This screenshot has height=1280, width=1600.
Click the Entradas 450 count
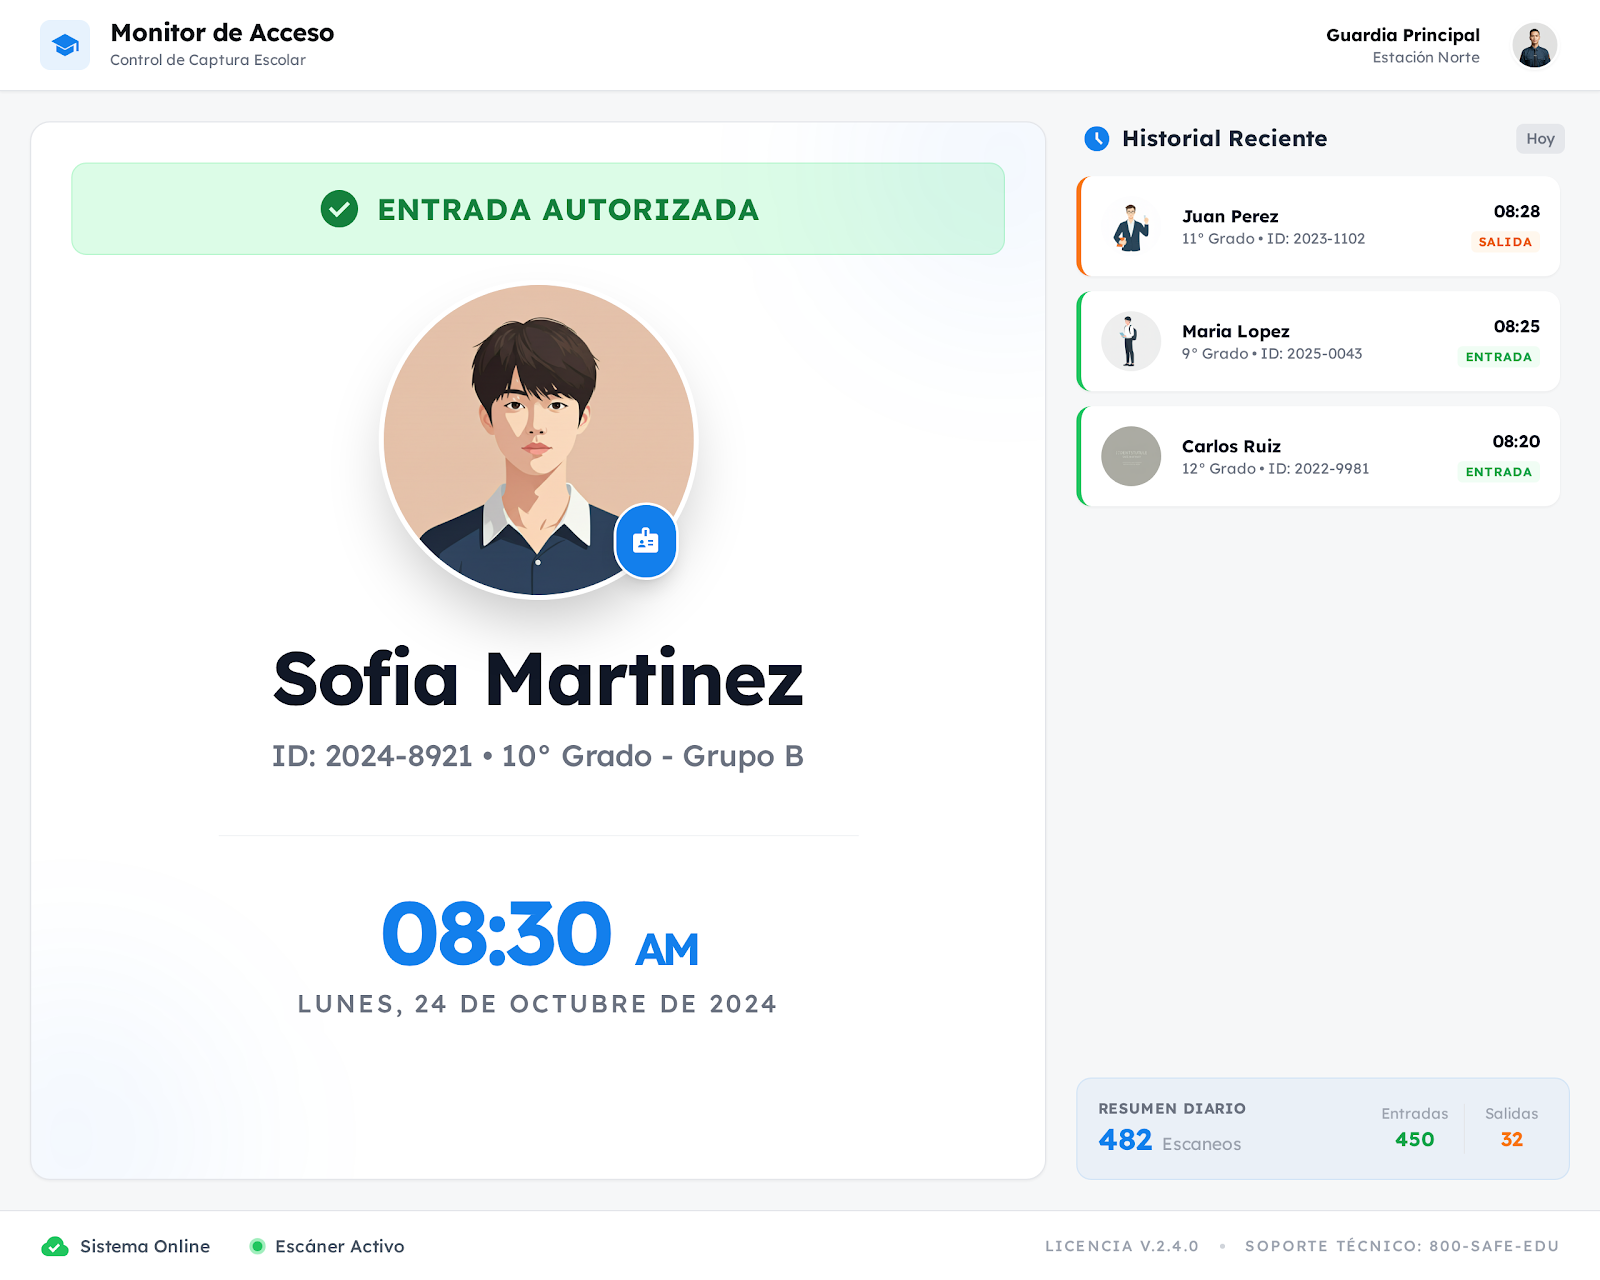tap(1414, 1139)
